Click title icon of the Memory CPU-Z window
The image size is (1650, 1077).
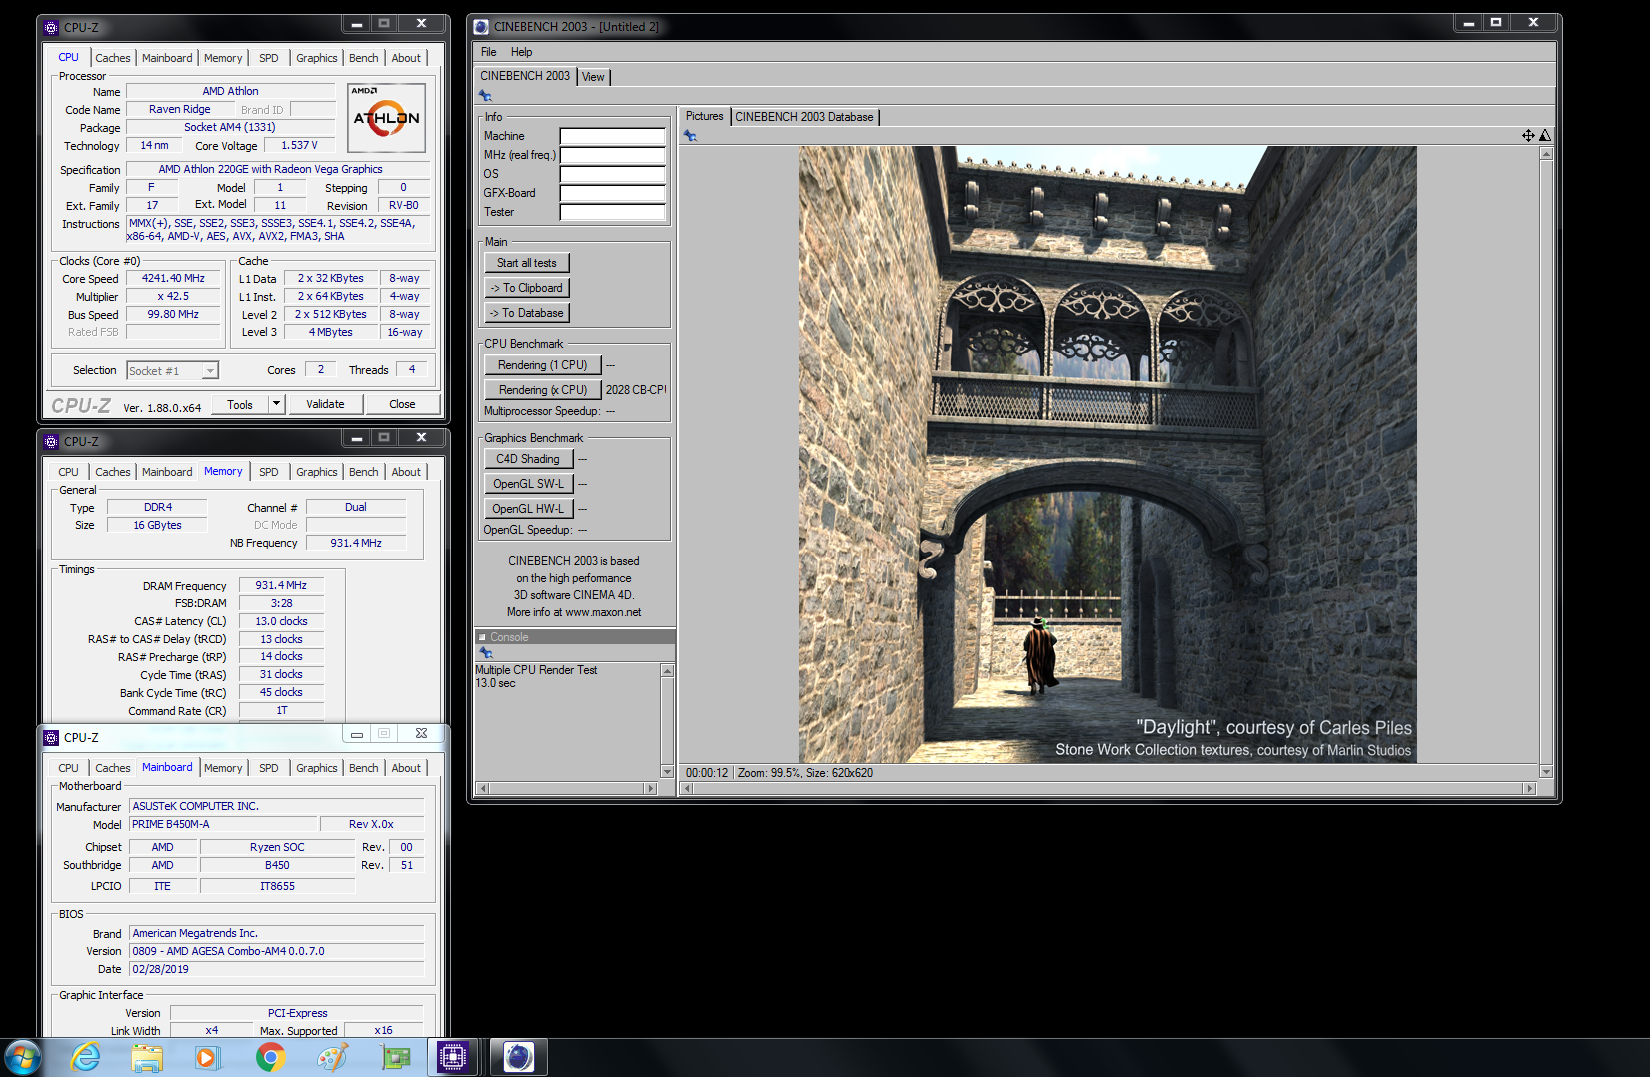(x=51, y=442)
